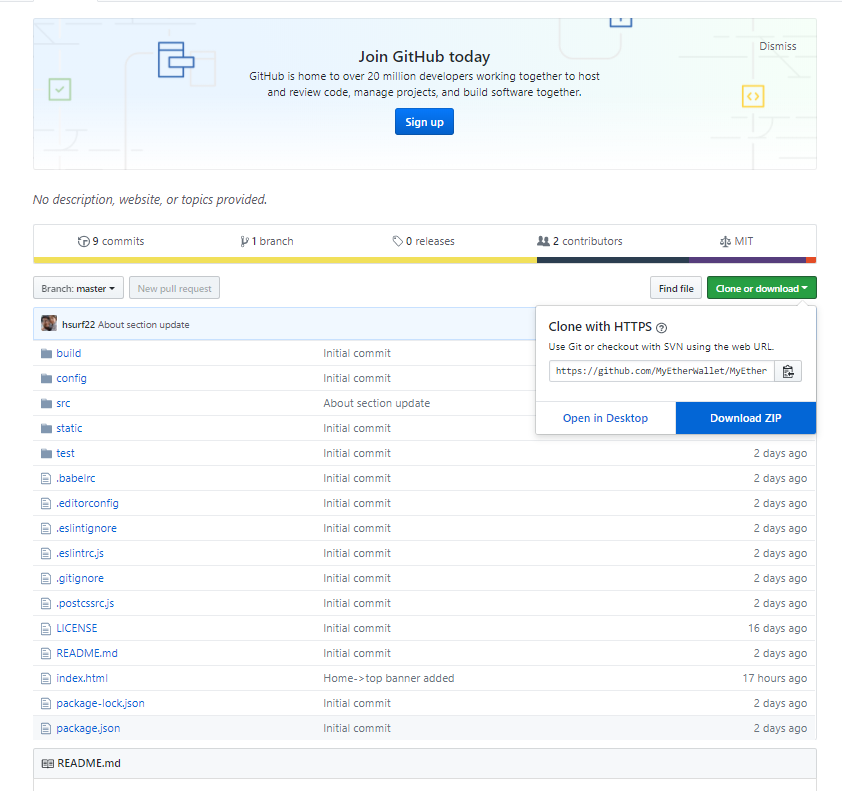Click the src folder icon

coord(46,403)
